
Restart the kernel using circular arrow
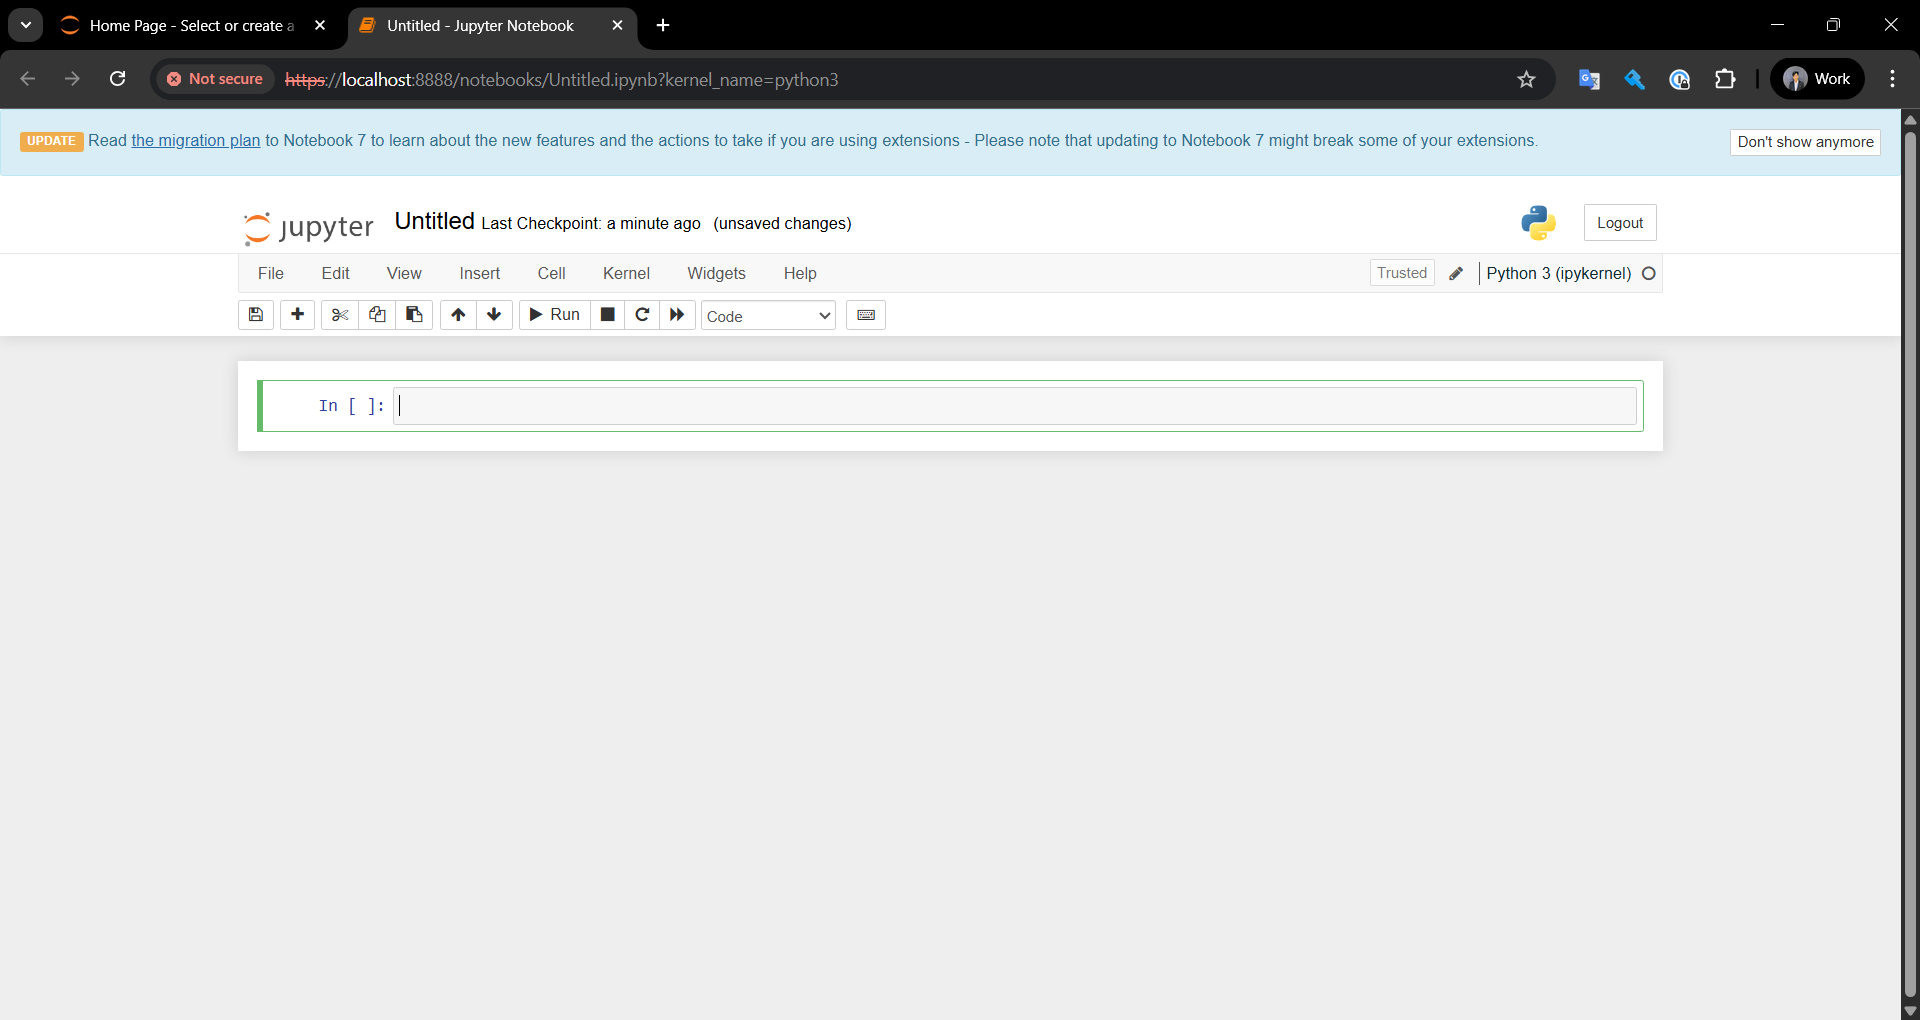click(x=642, y=315)
